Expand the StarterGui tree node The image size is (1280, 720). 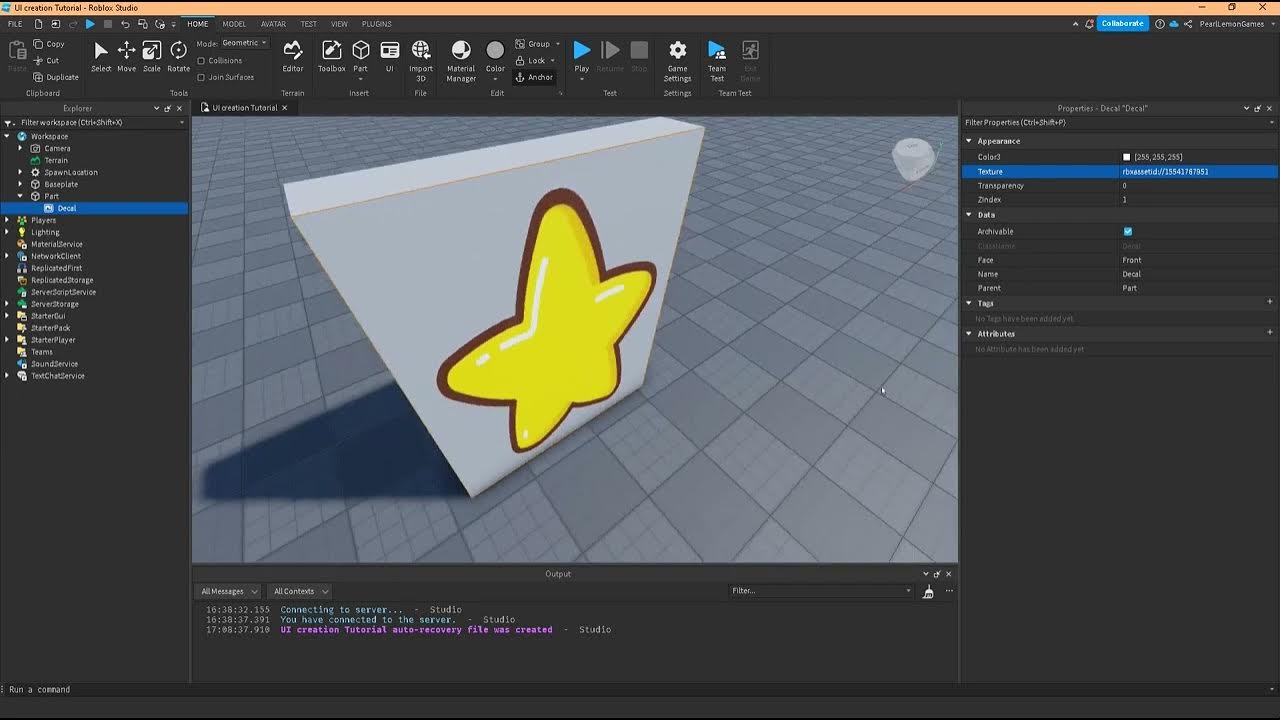pos(8,316)
